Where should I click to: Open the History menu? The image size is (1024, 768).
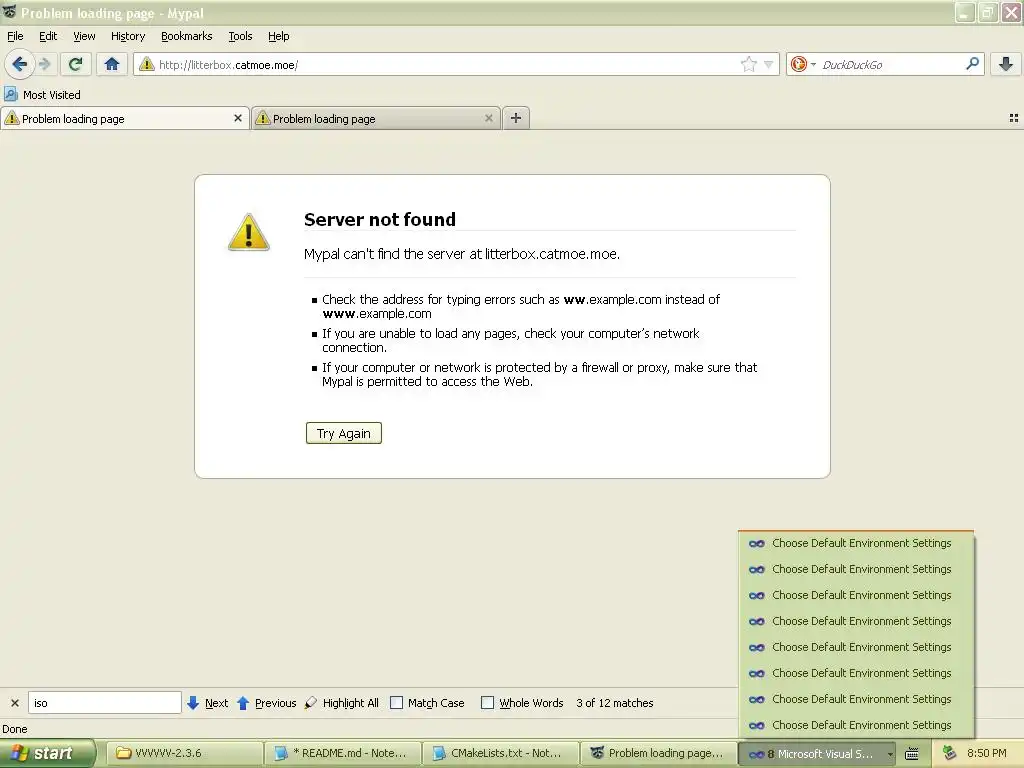click(128, 36)
